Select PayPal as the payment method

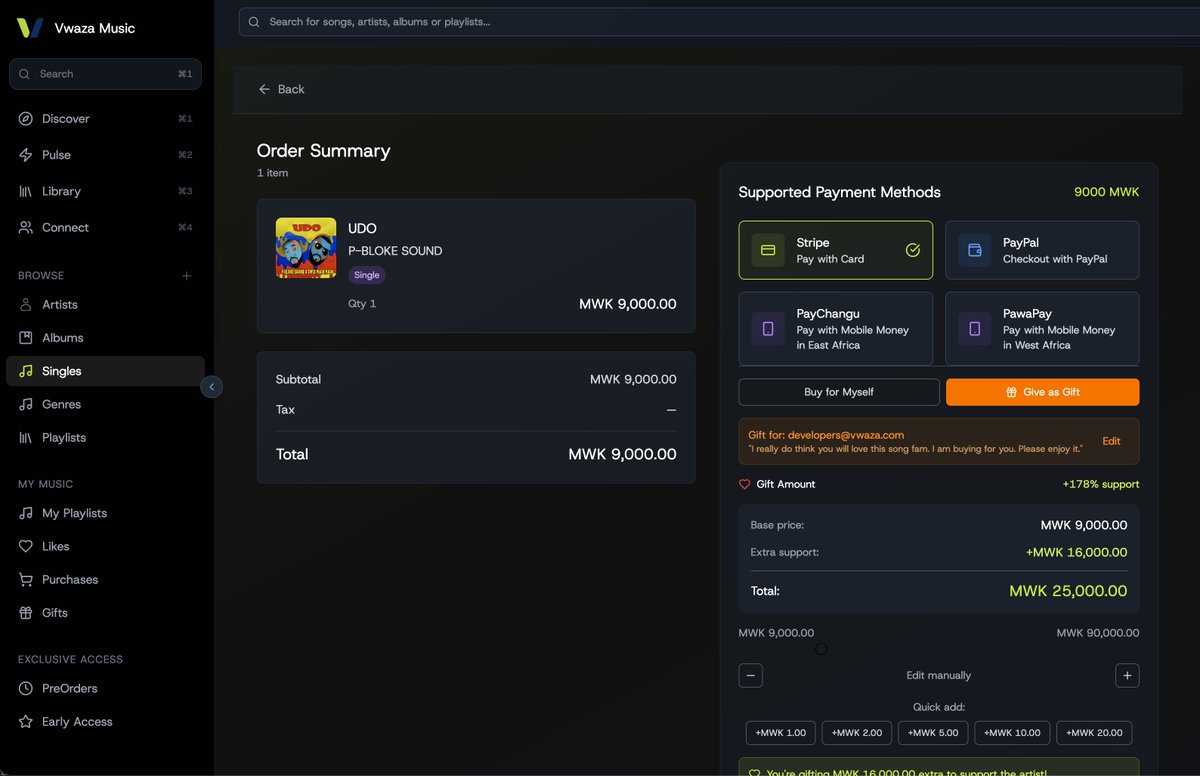point(1042,250)
